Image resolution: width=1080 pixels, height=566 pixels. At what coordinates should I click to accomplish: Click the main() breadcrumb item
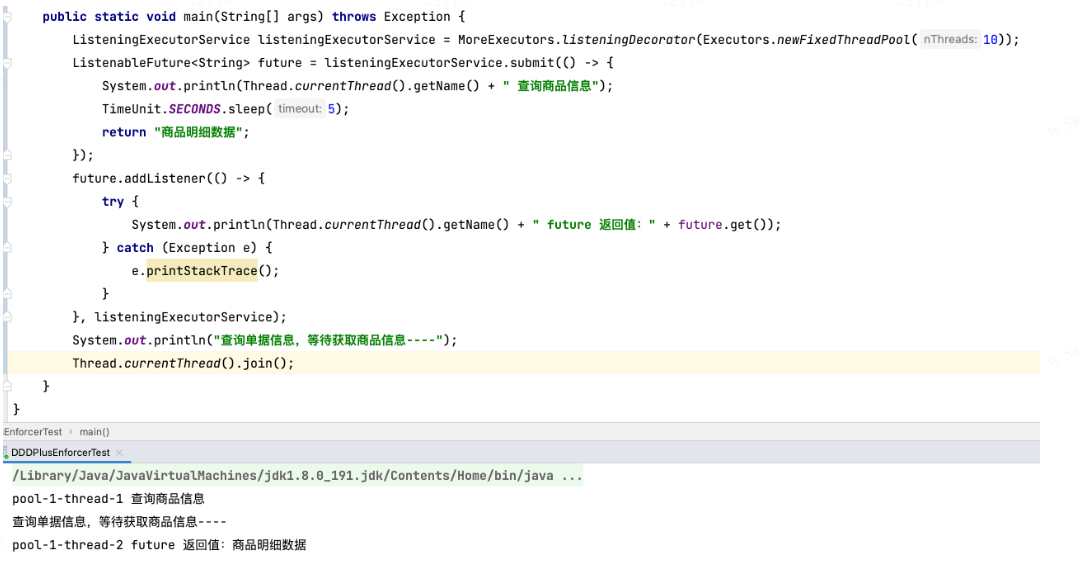point(94,432)
